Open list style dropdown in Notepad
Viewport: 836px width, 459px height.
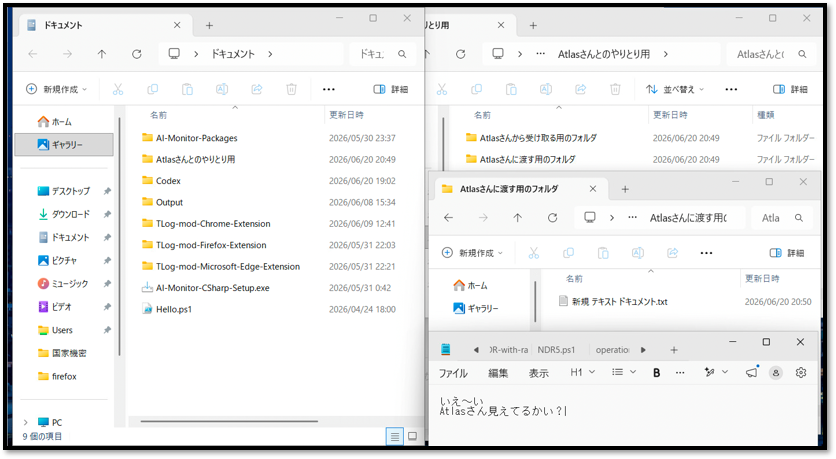[x=623, y=373]
